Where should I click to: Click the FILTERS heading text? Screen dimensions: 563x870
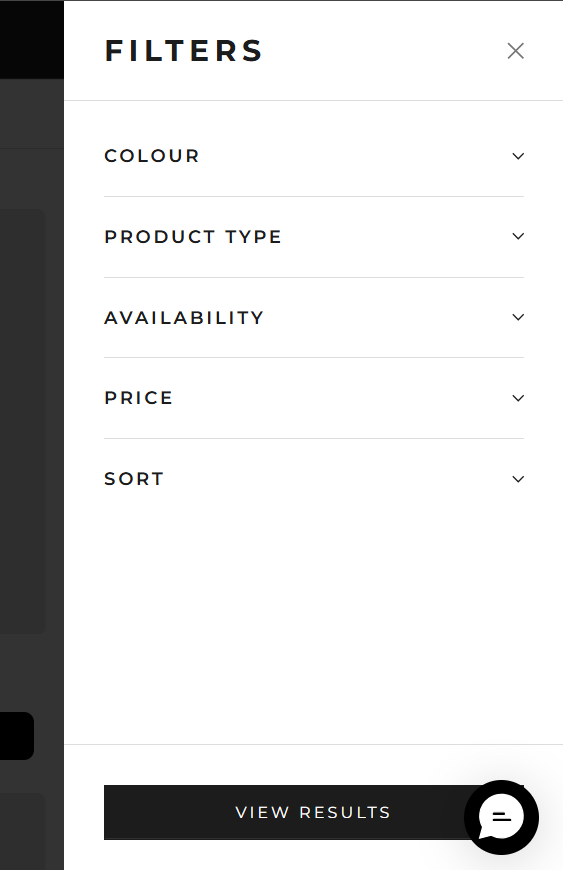pos(184,51)
